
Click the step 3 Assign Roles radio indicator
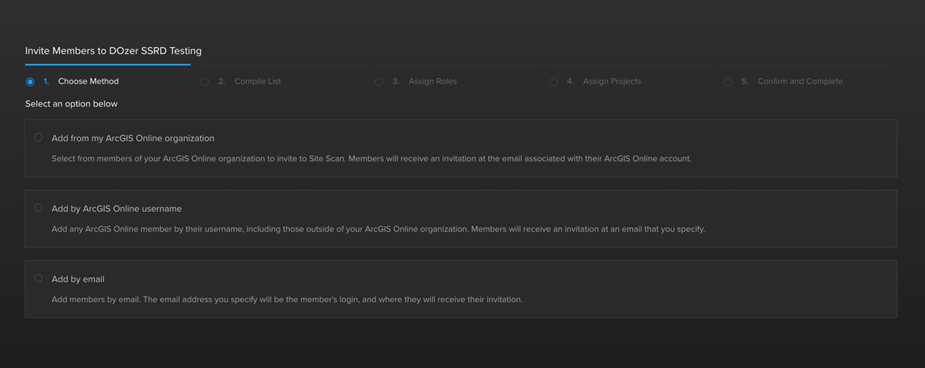[379, 82]
